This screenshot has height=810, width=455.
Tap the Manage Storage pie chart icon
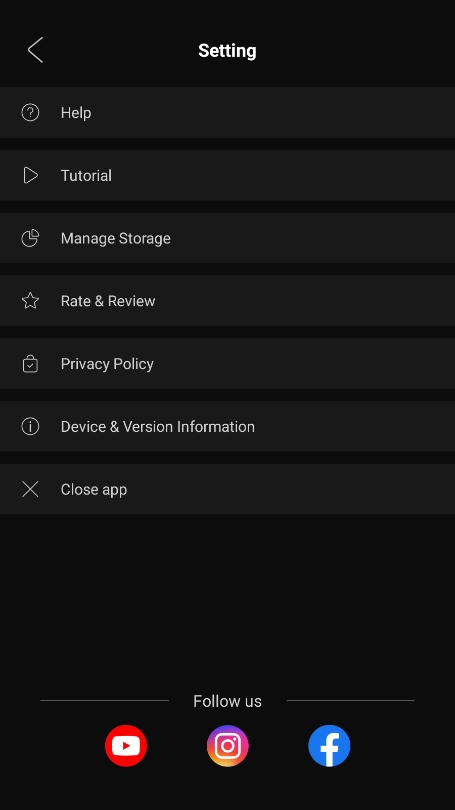[x=30, y=238]
